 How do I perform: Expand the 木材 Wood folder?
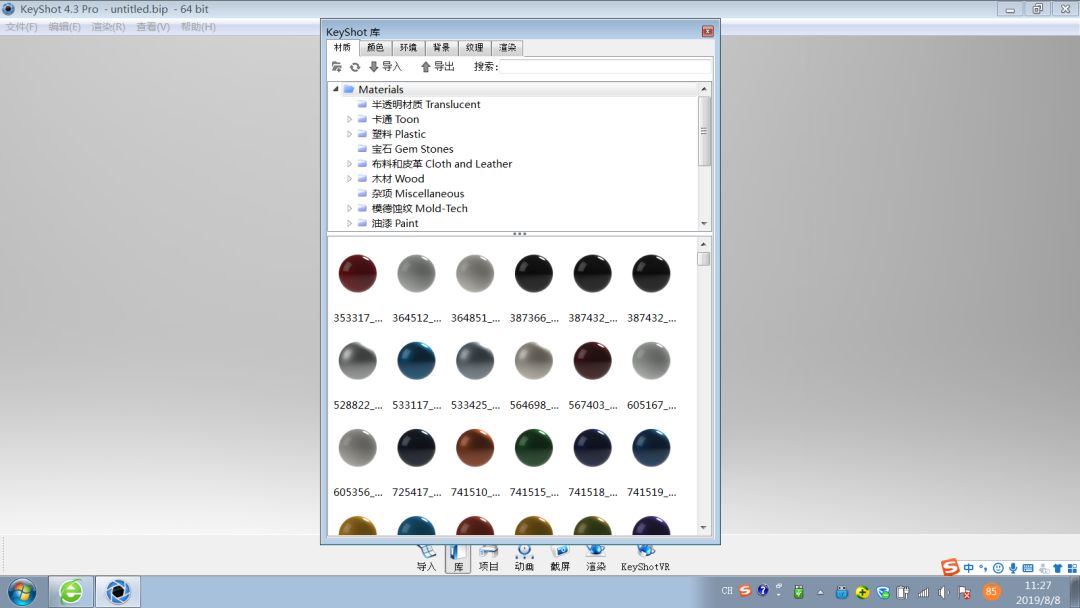pyautogui.click(x=349, y=178)
